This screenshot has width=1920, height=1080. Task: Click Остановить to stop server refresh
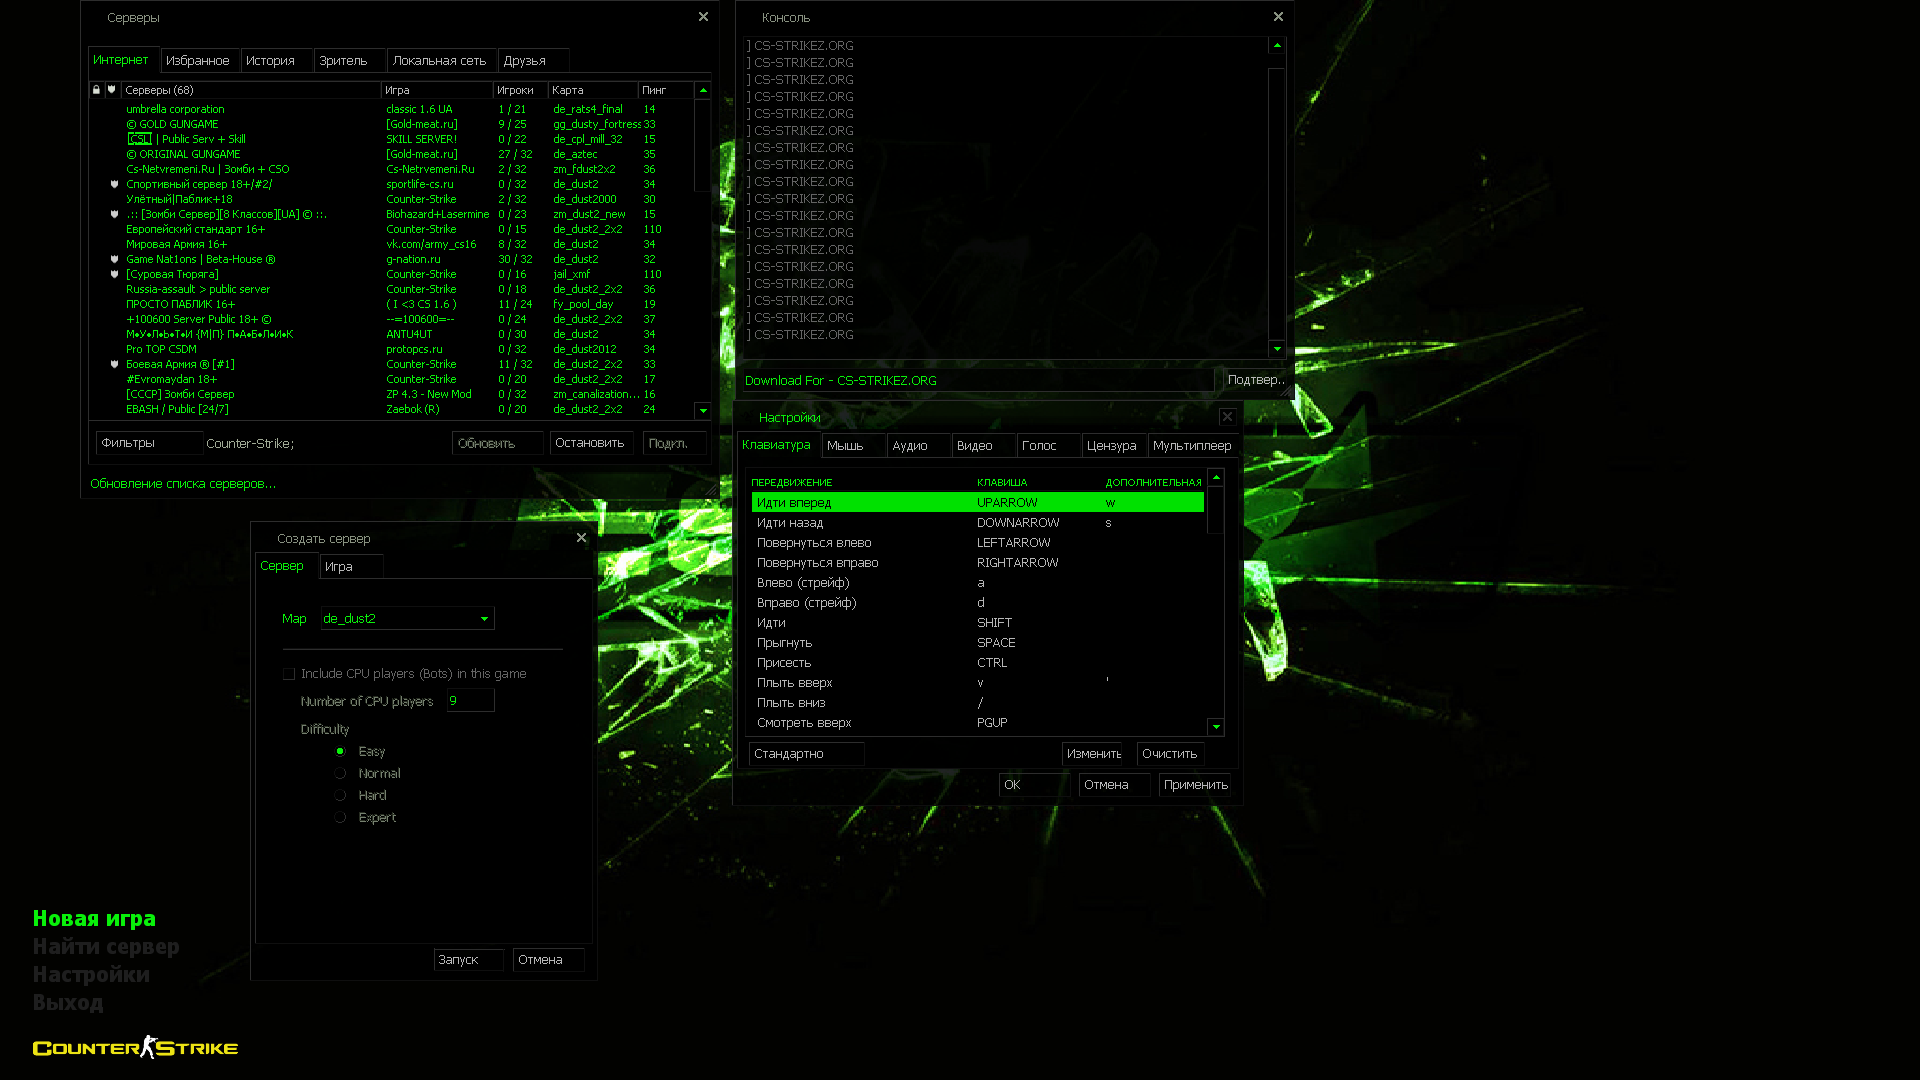(x=591, y=443)
